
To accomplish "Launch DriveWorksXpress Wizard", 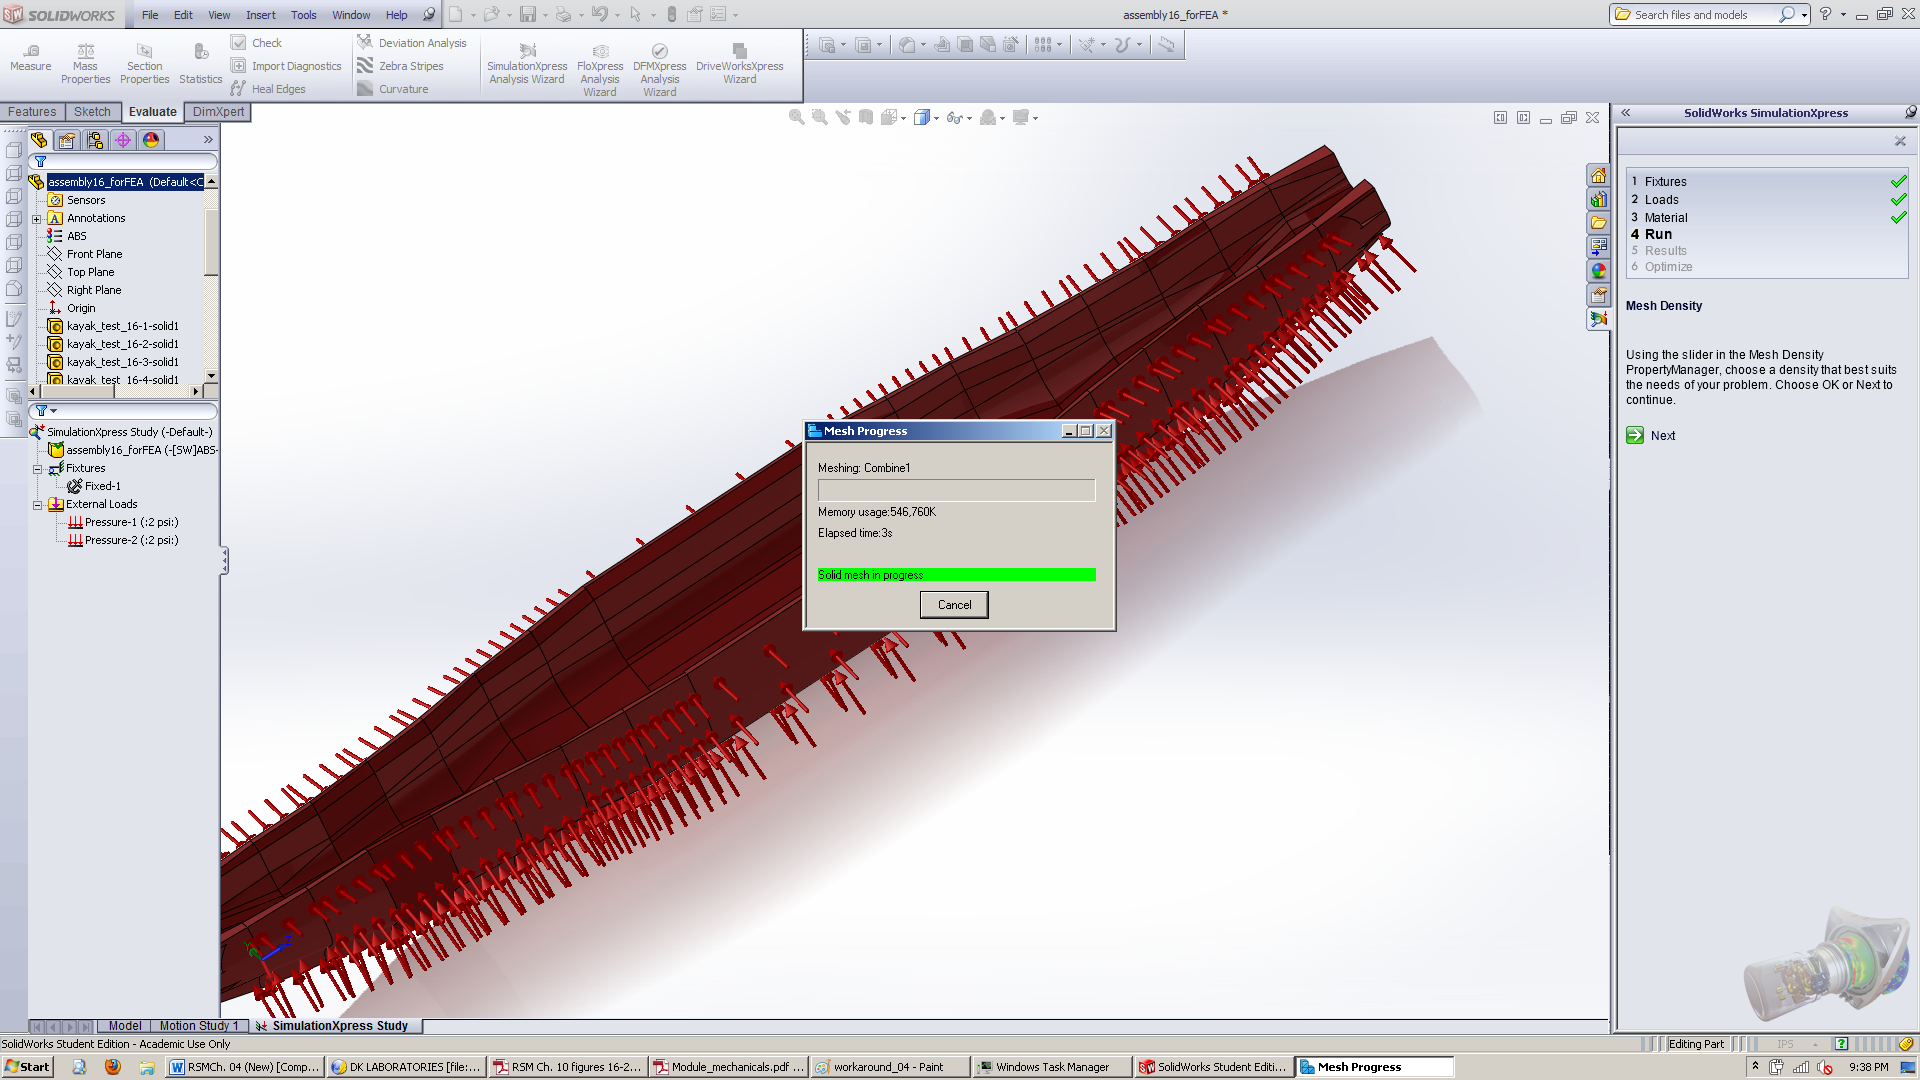I will 740,64.
